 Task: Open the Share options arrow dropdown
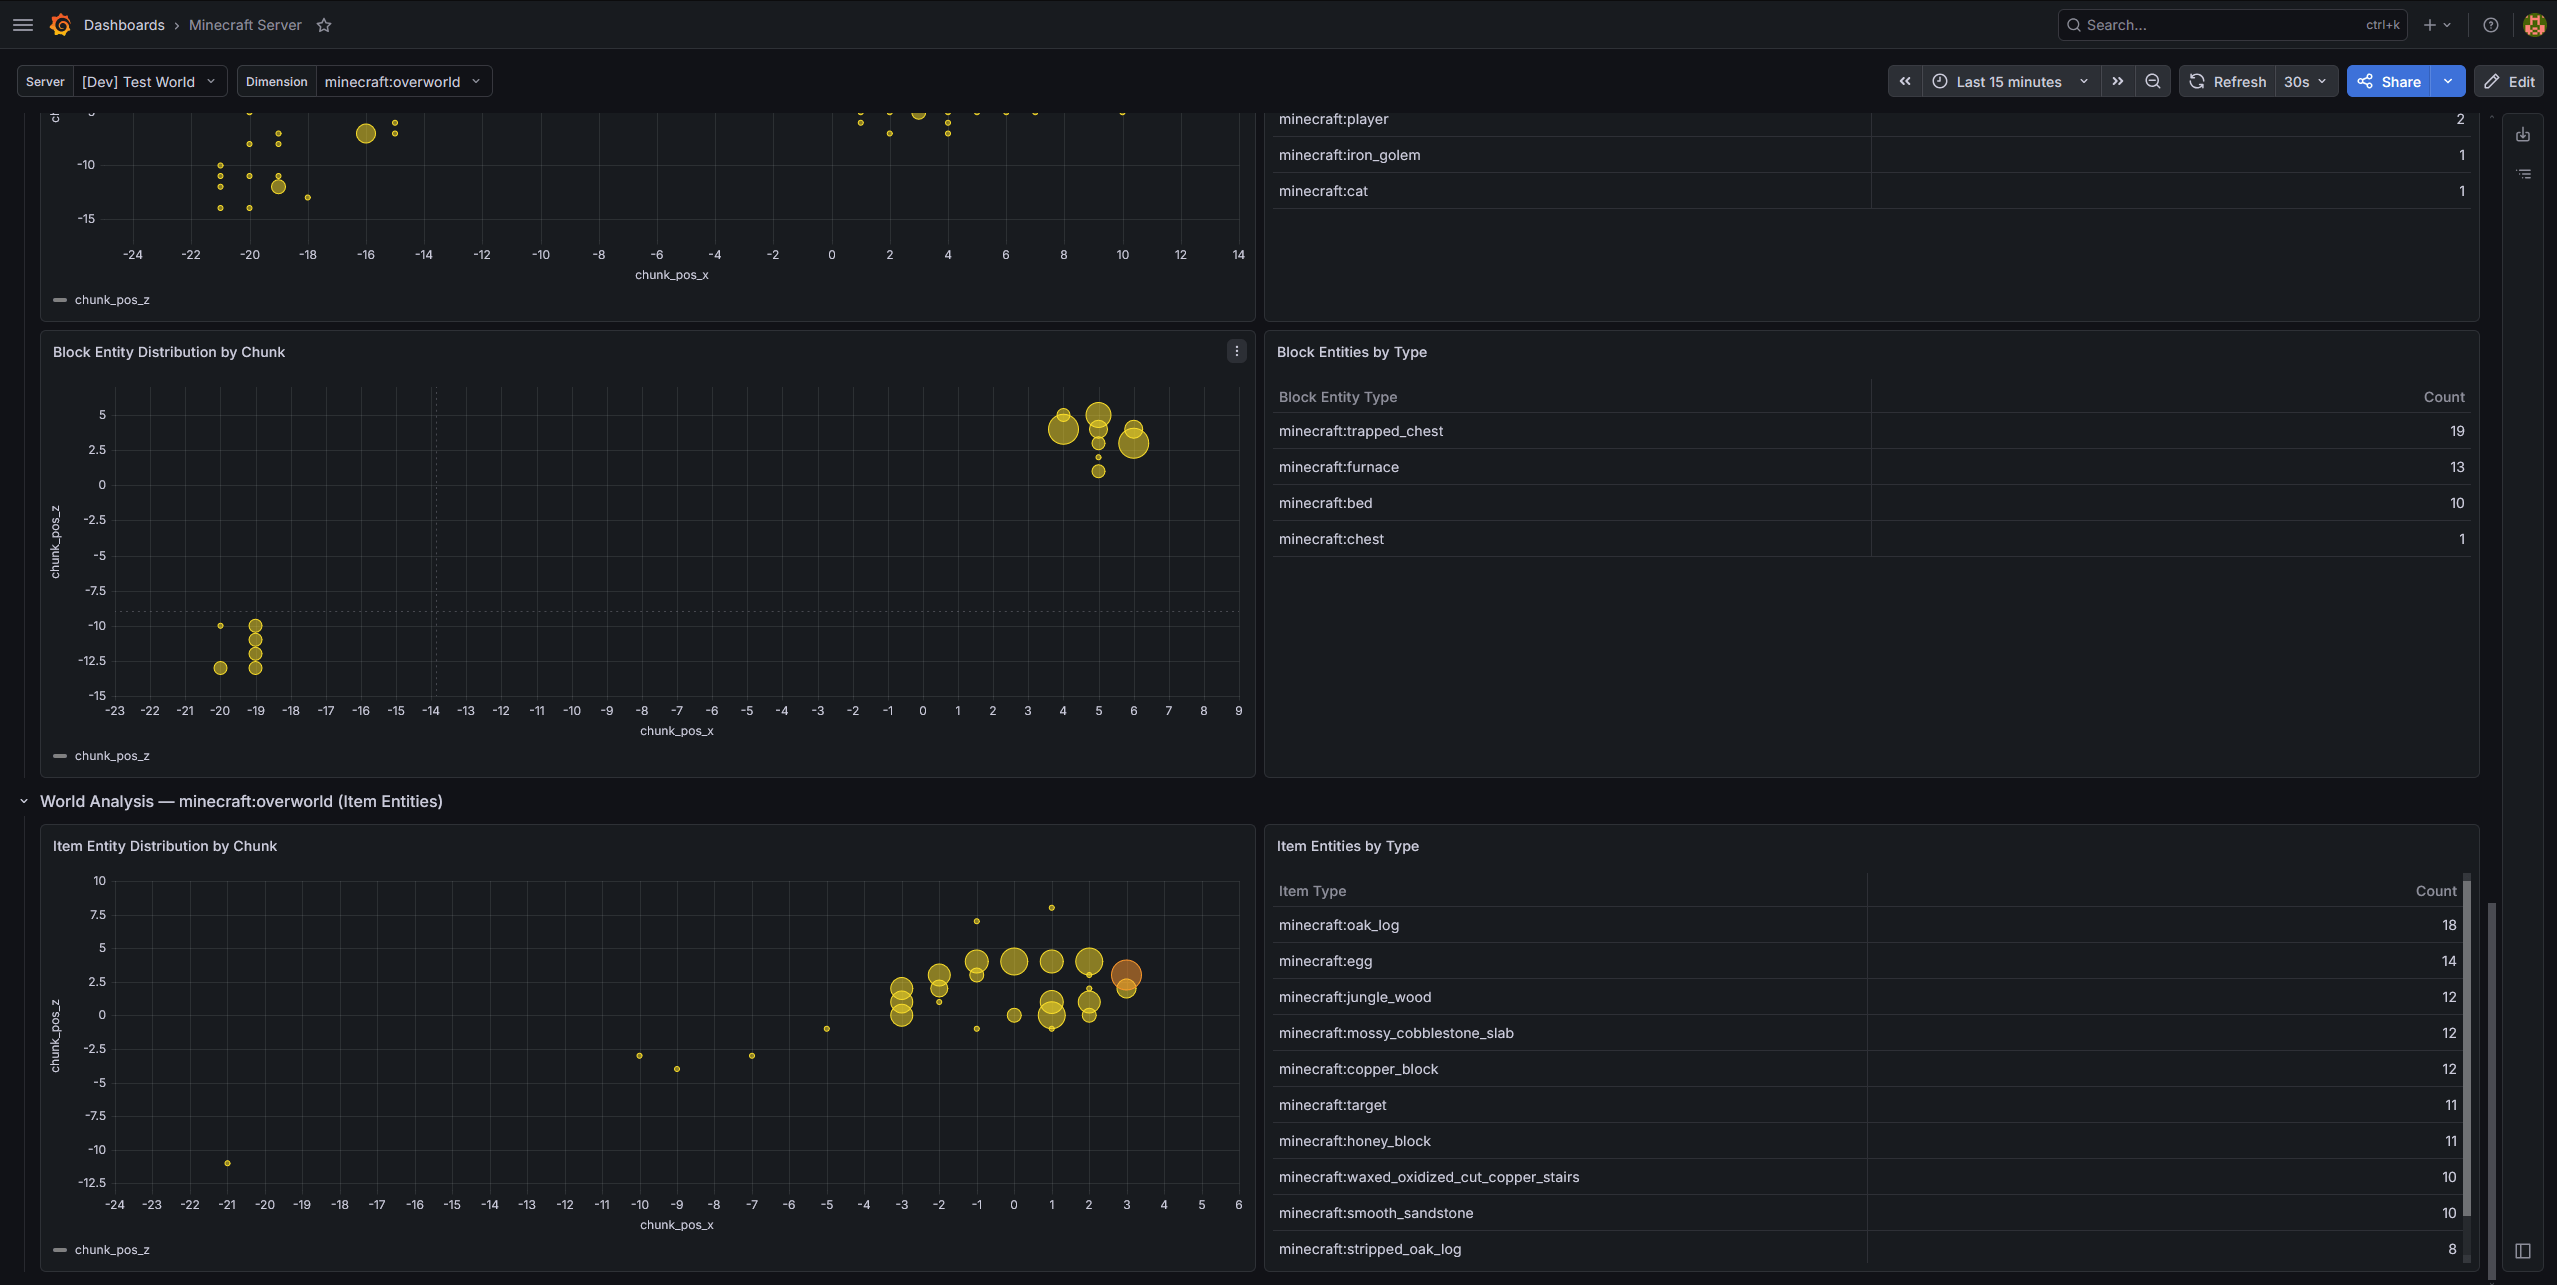(x=2448, y=81)
